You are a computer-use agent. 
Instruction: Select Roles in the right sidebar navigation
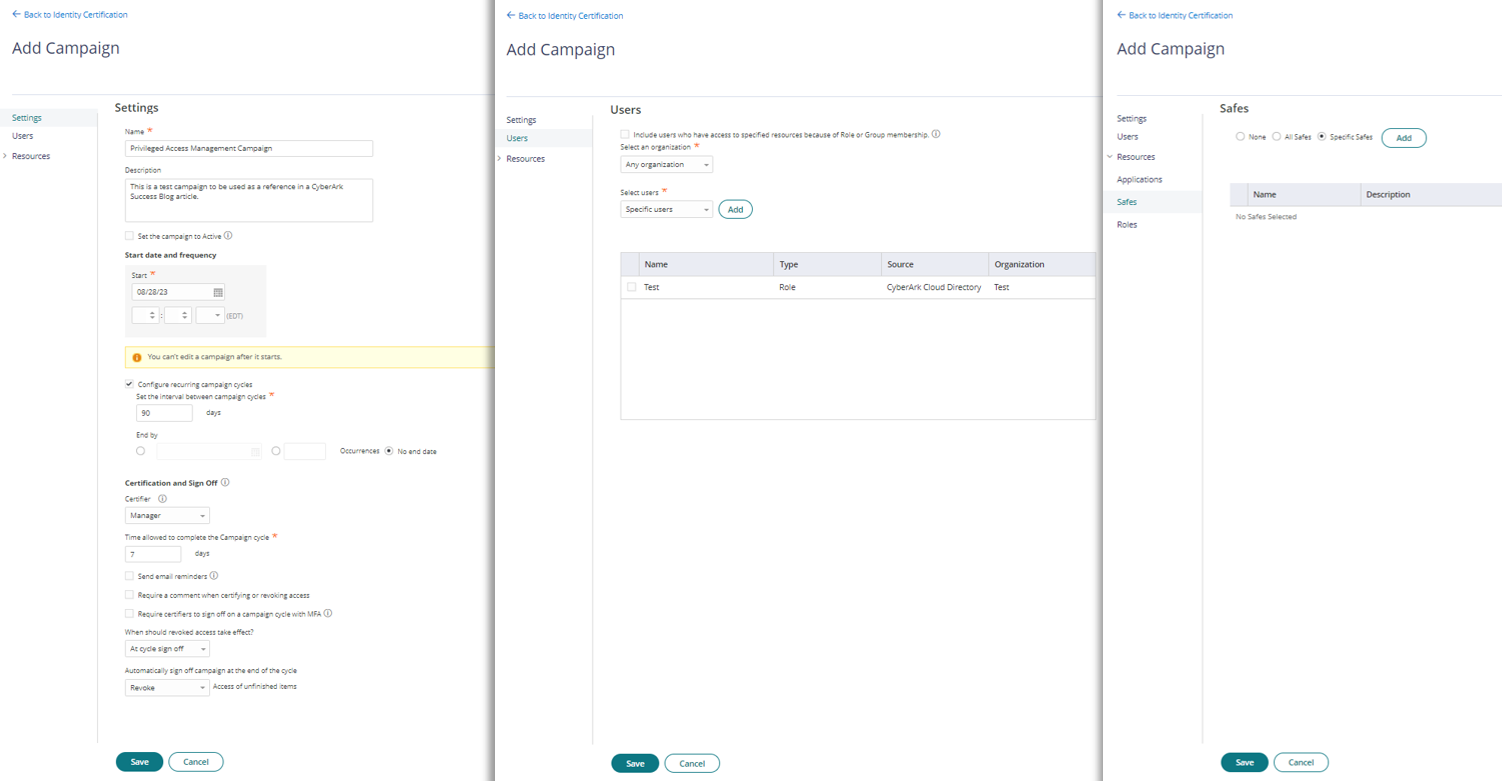(1127, 224)
